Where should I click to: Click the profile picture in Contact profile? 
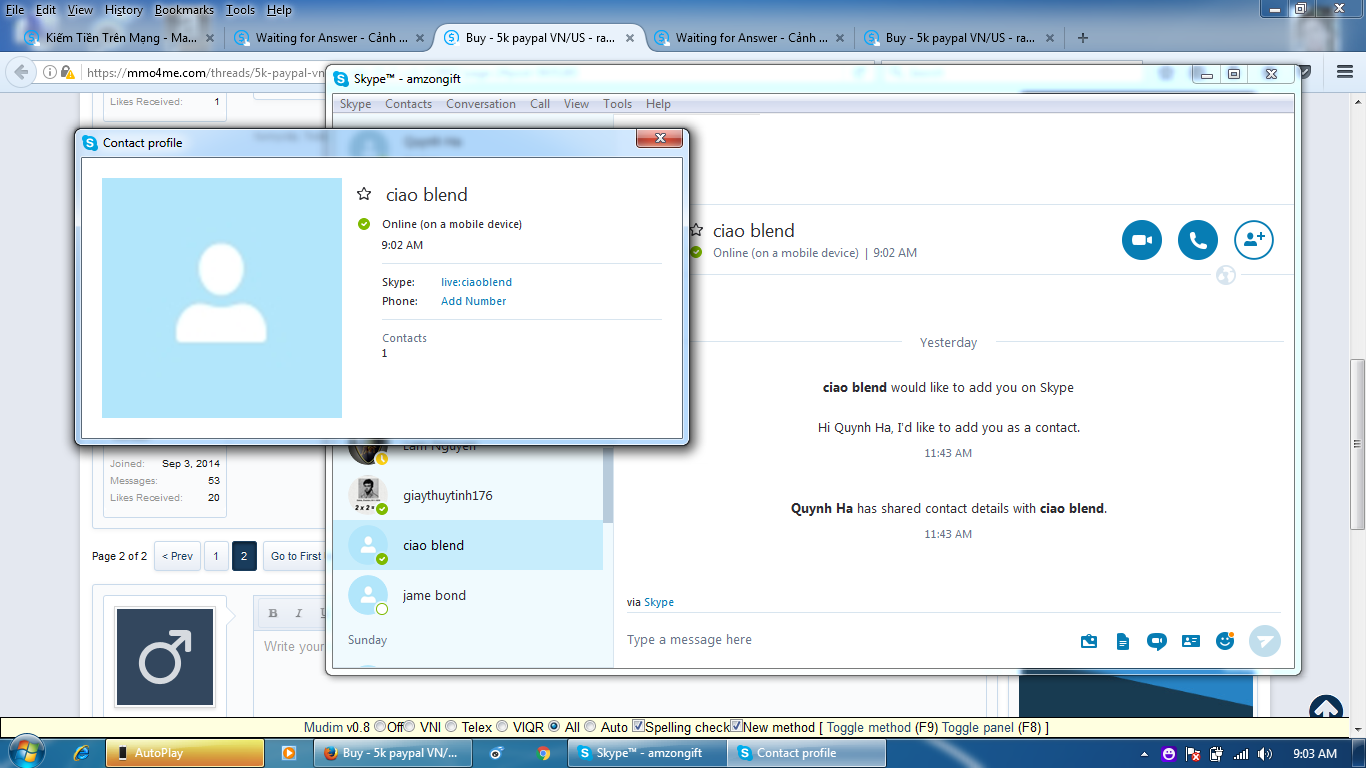click(222, 298)
